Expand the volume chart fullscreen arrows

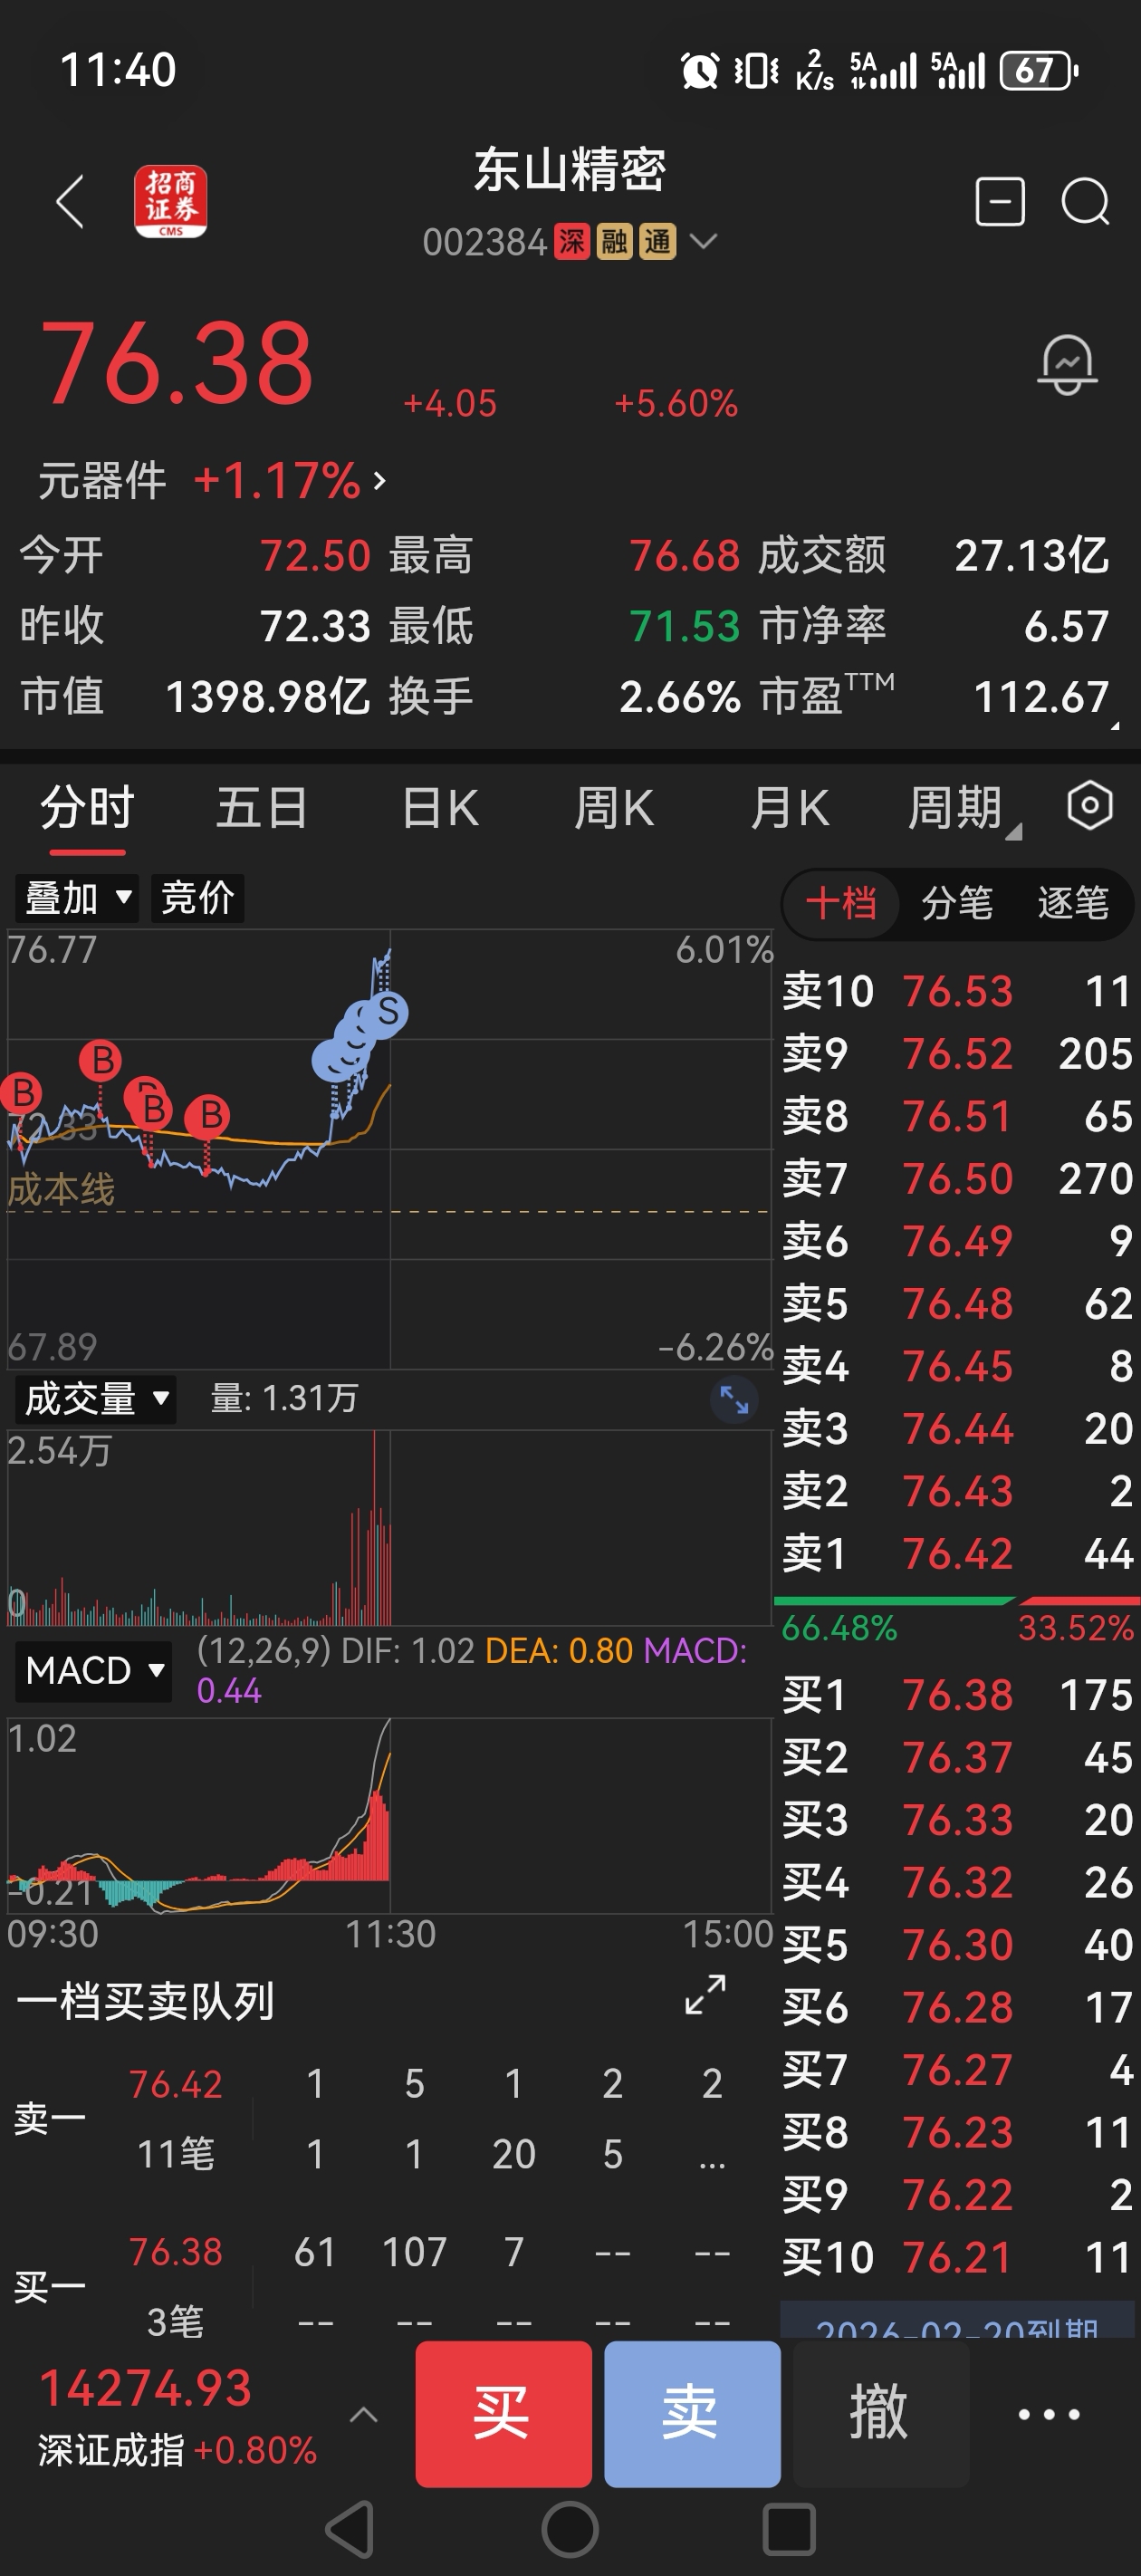click(x=734, y=1399)
